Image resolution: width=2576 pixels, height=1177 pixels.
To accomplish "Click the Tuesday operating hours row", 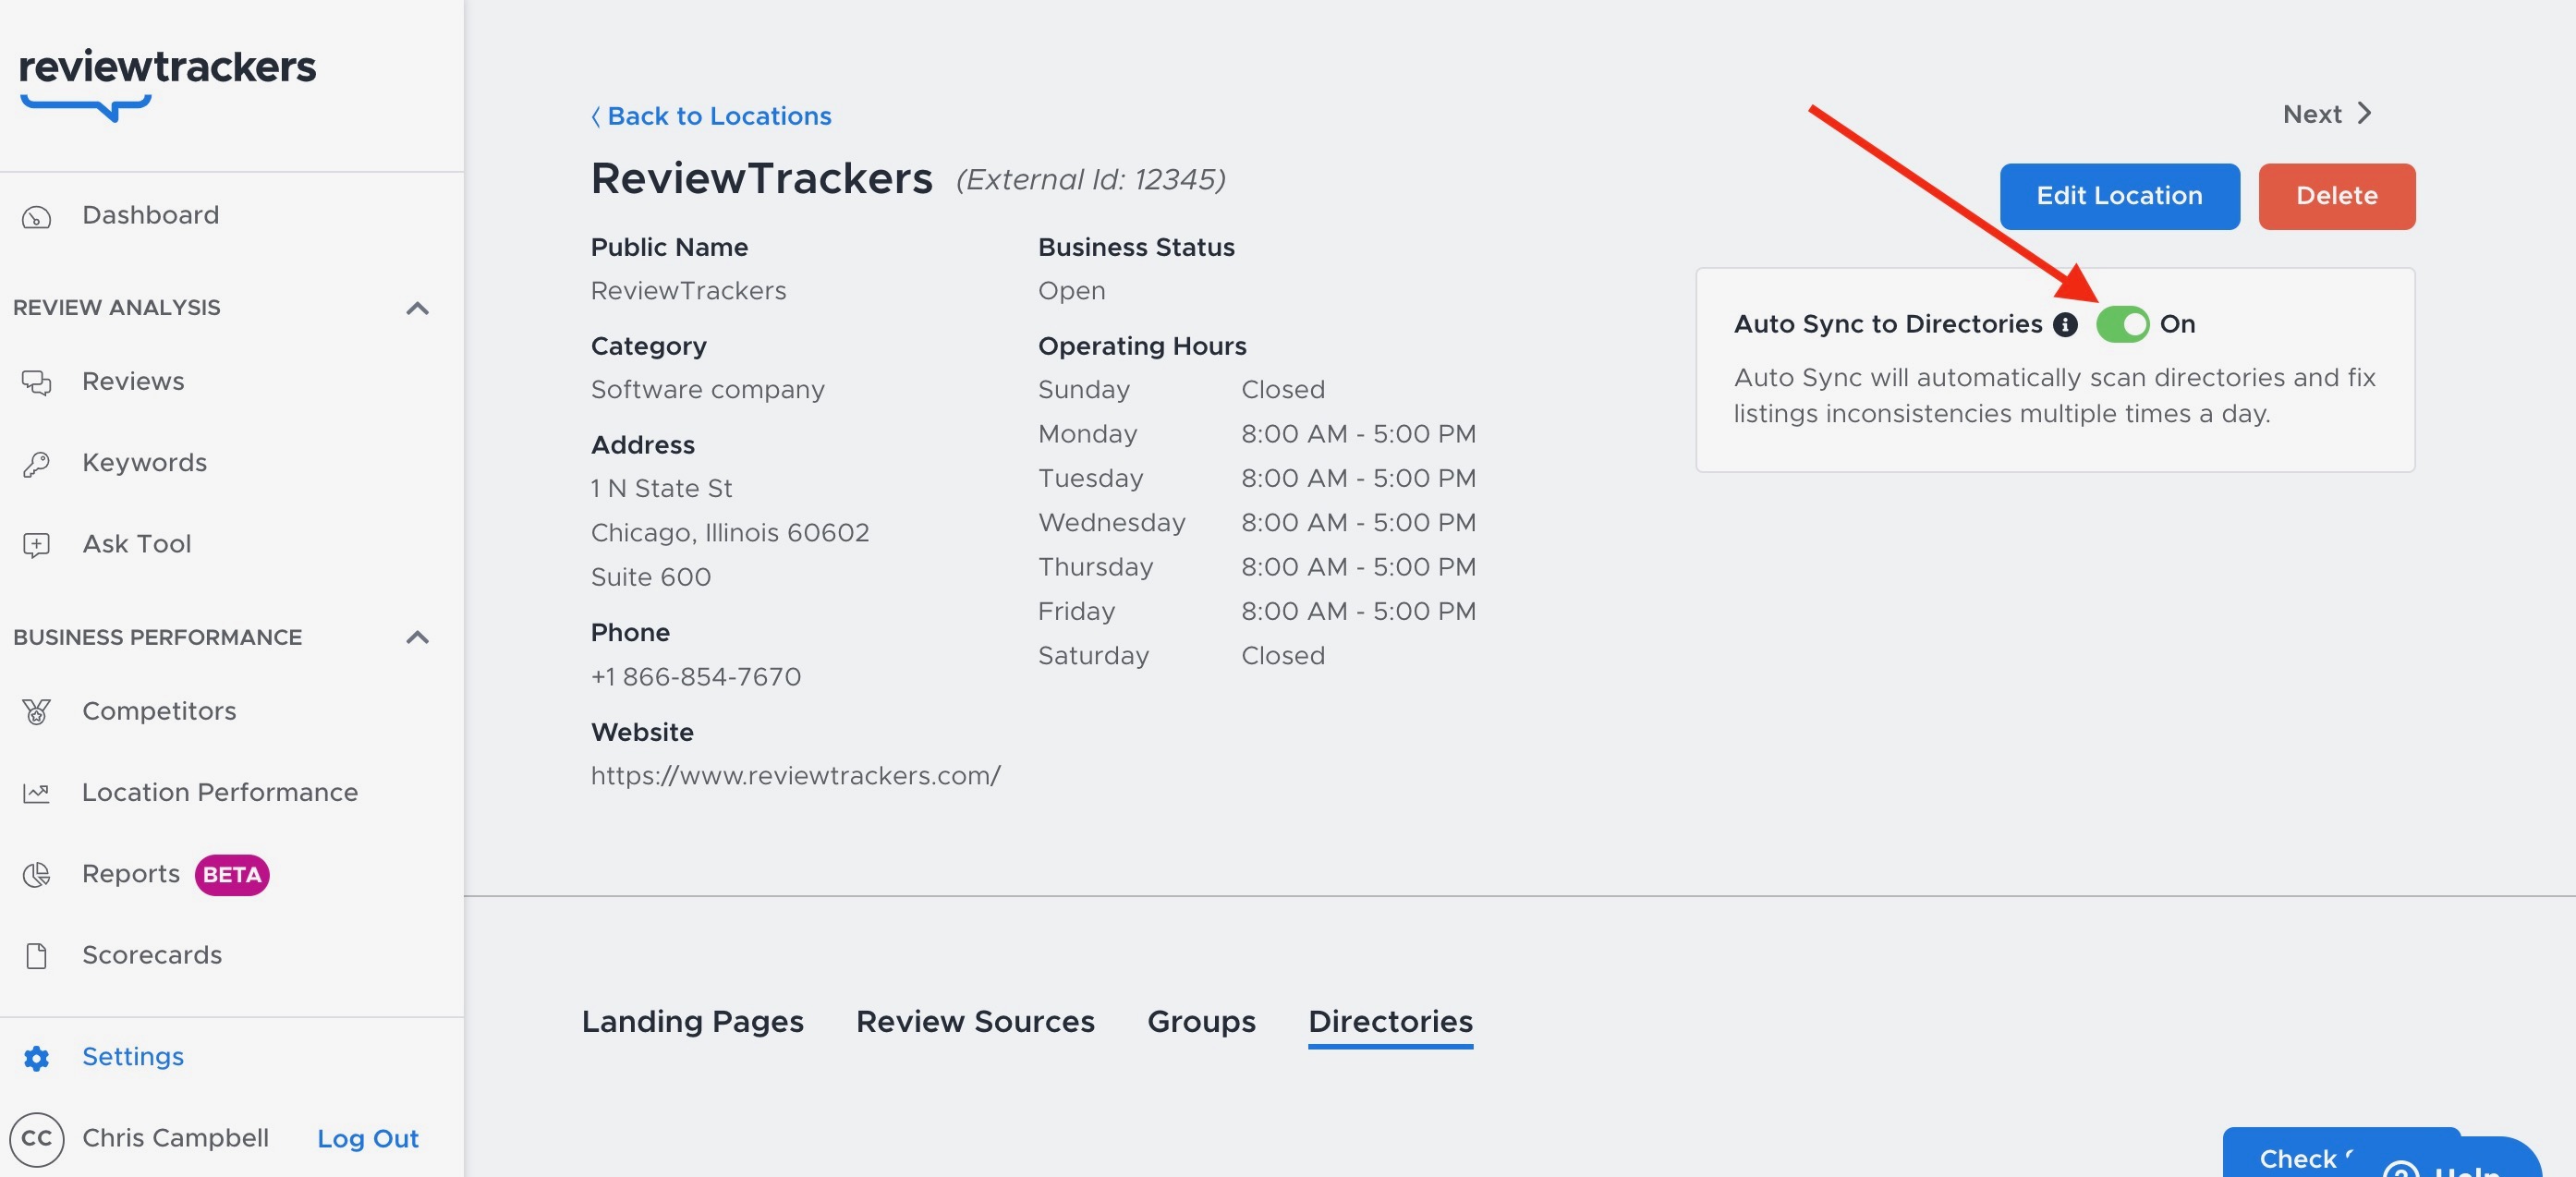I will tap(1257, 478).
